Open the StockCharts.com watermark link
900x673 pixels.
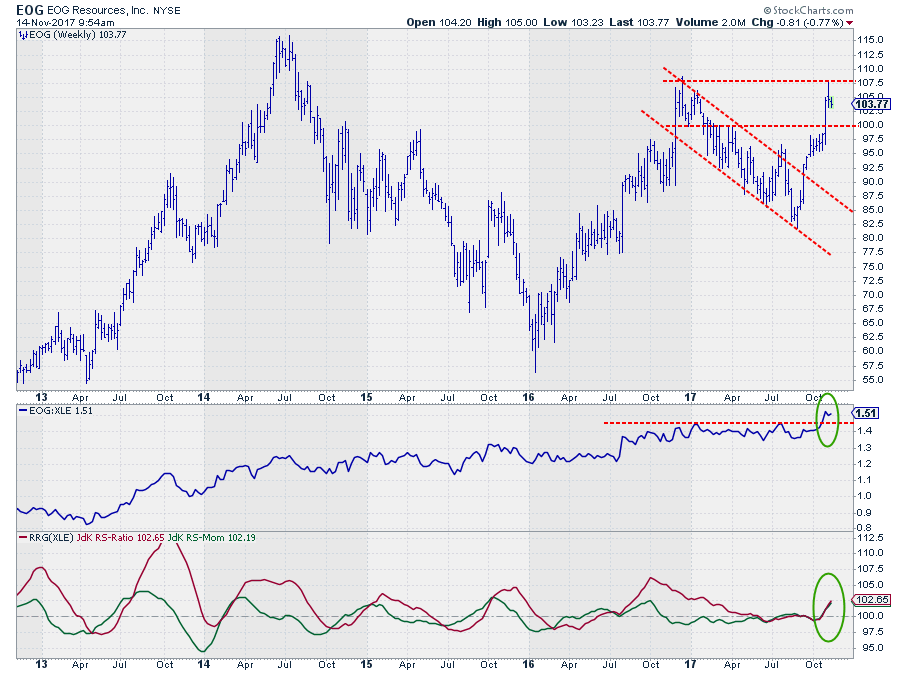(x=842, y=8)
